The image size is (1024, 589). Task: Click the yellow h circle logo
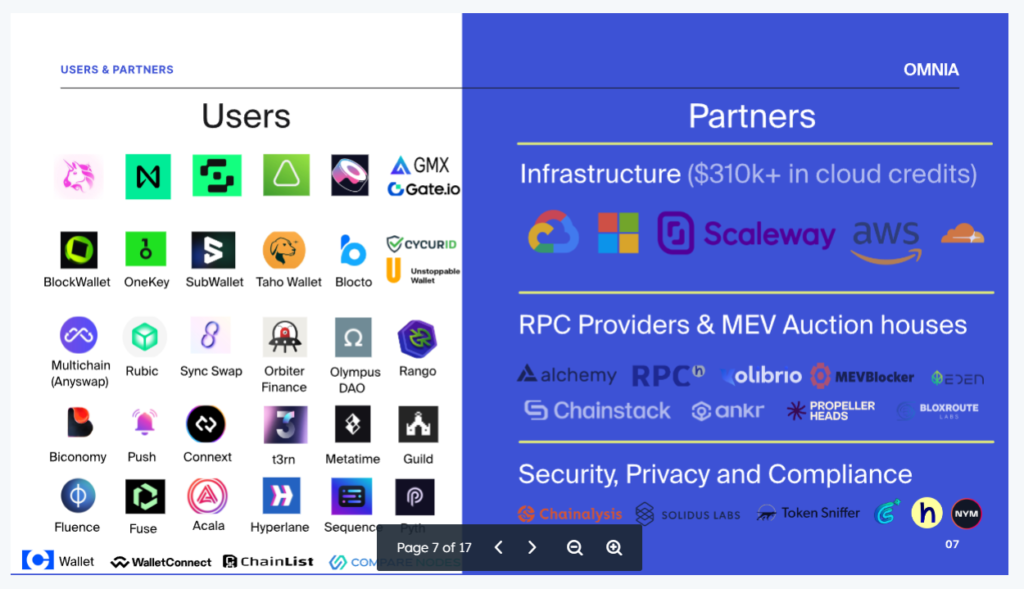[x=927, y=513]
